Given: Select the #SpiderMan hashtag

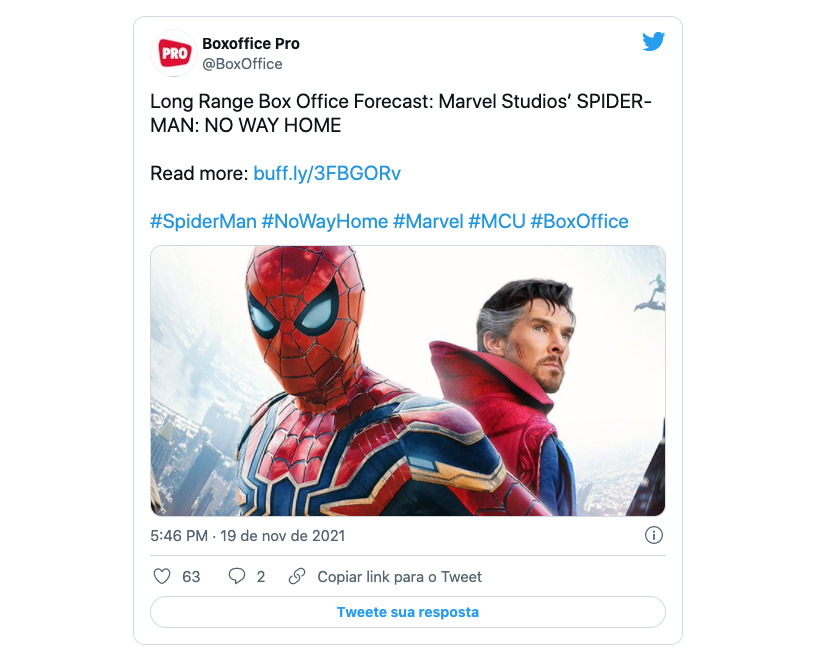Looking at the screenshot, I should (203, 221).
